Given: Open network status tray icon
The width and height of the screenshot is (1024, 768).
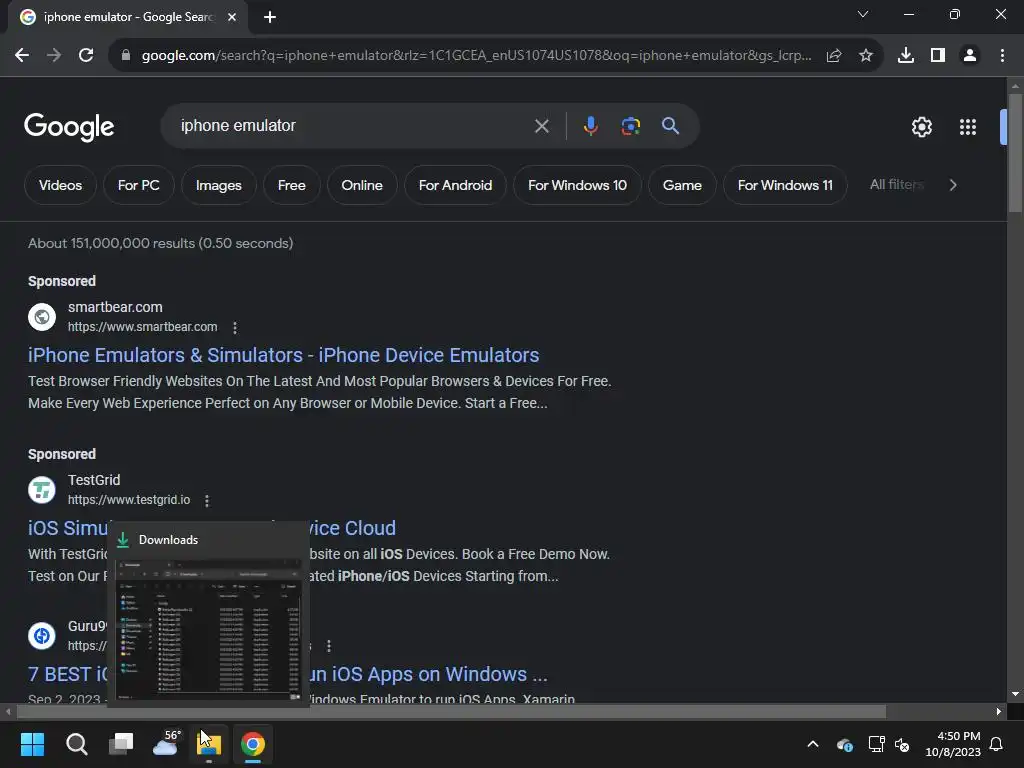Looking at the screenshot, I should tap(876, 744).
